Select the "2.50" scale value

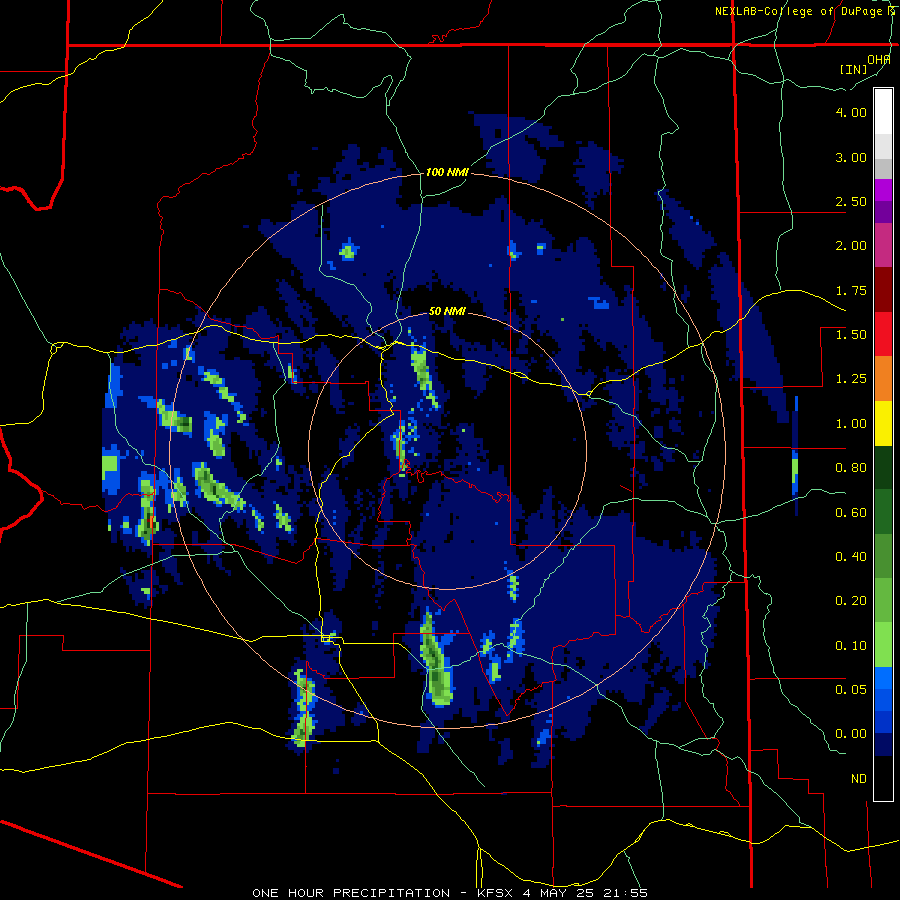851,201
